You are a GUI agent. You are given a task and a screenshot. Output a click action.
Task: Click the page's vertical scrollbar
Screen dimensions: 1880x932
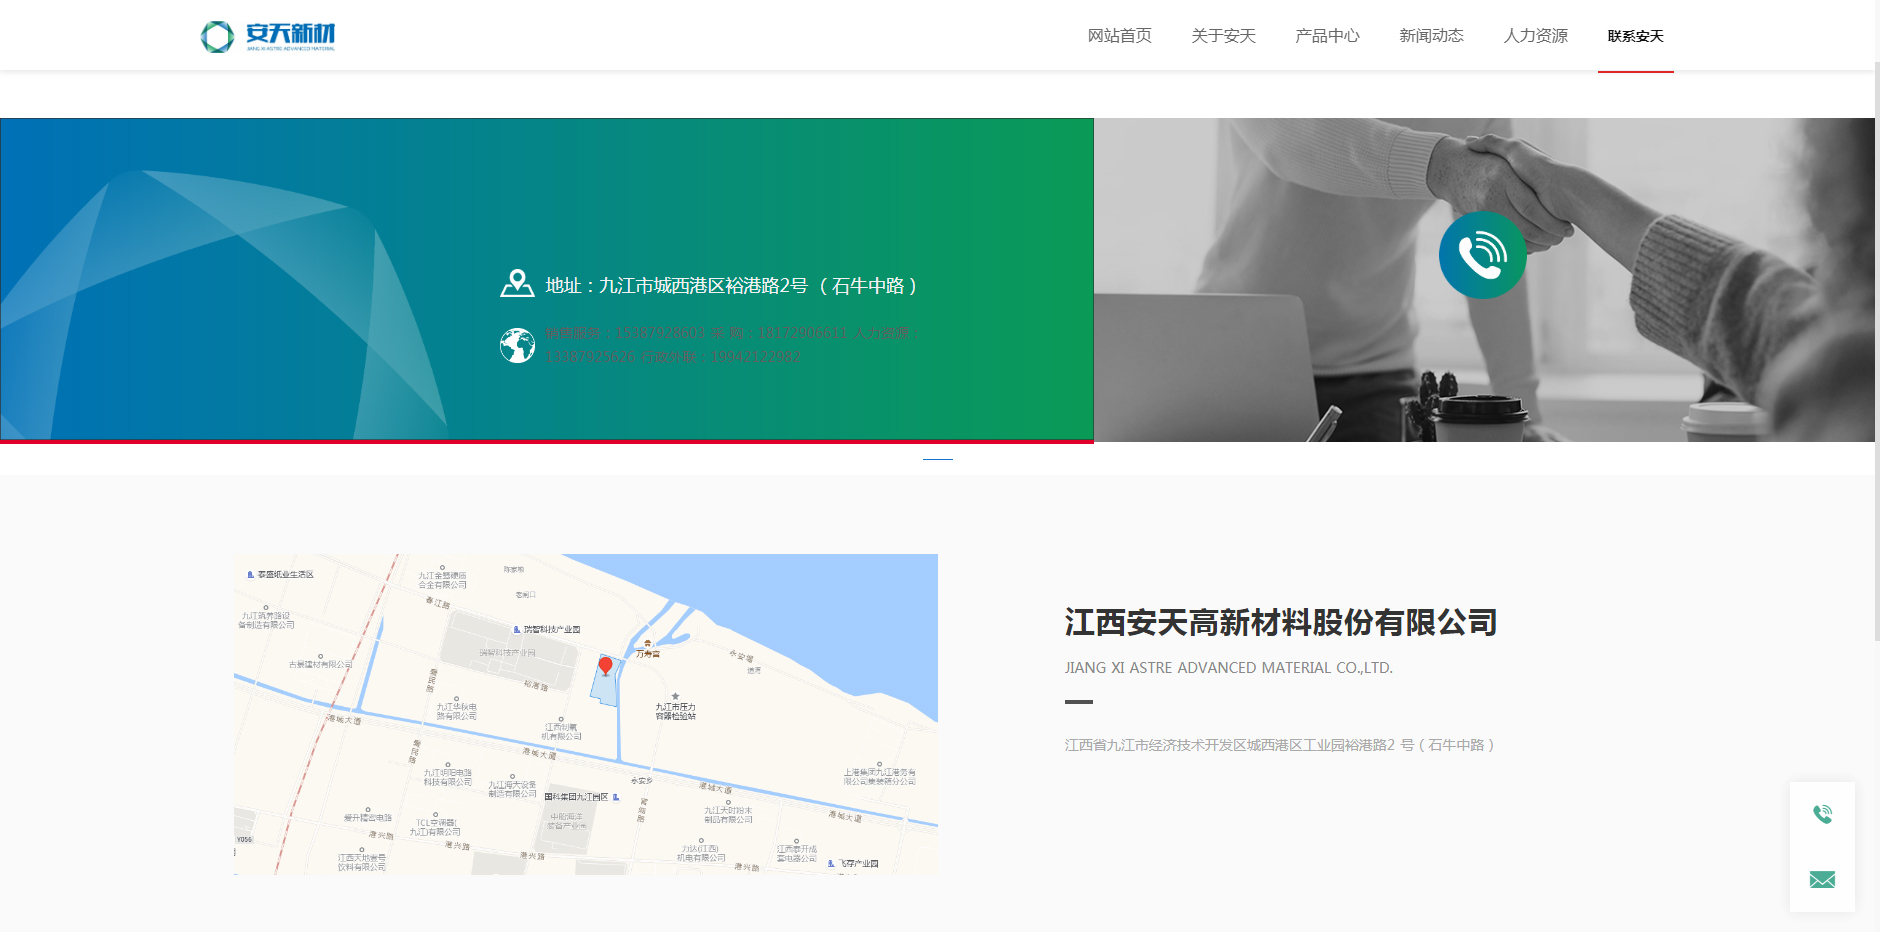[1876, 350]
